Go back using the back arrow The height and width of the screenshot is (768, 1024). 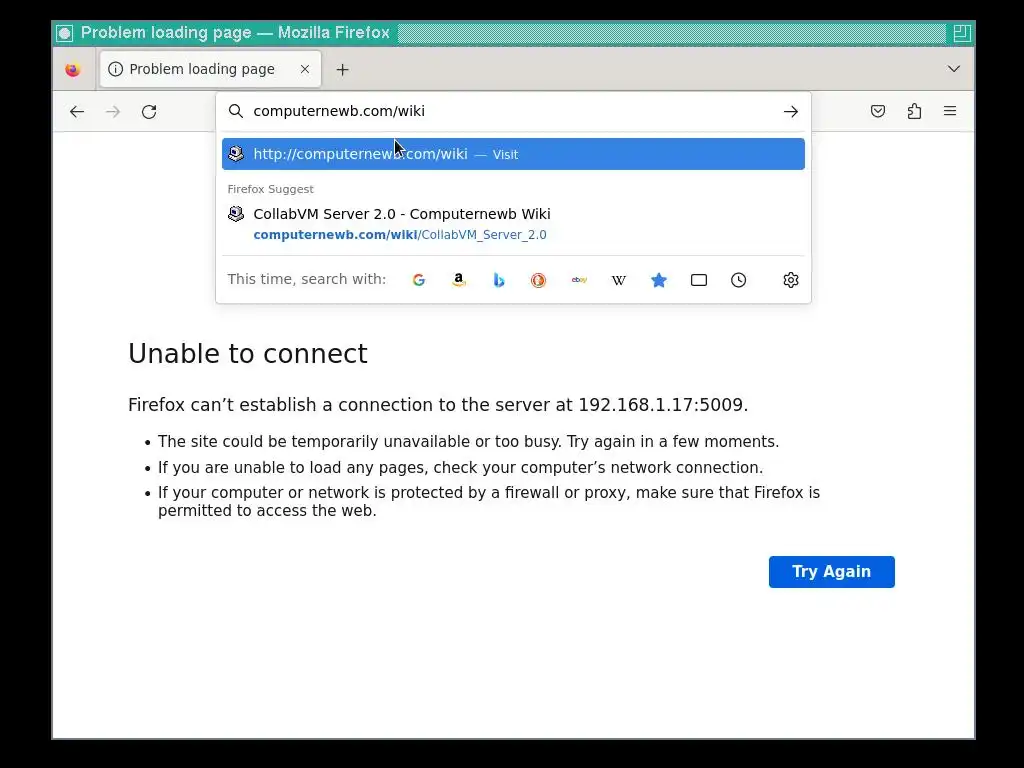tap(77, 112)
